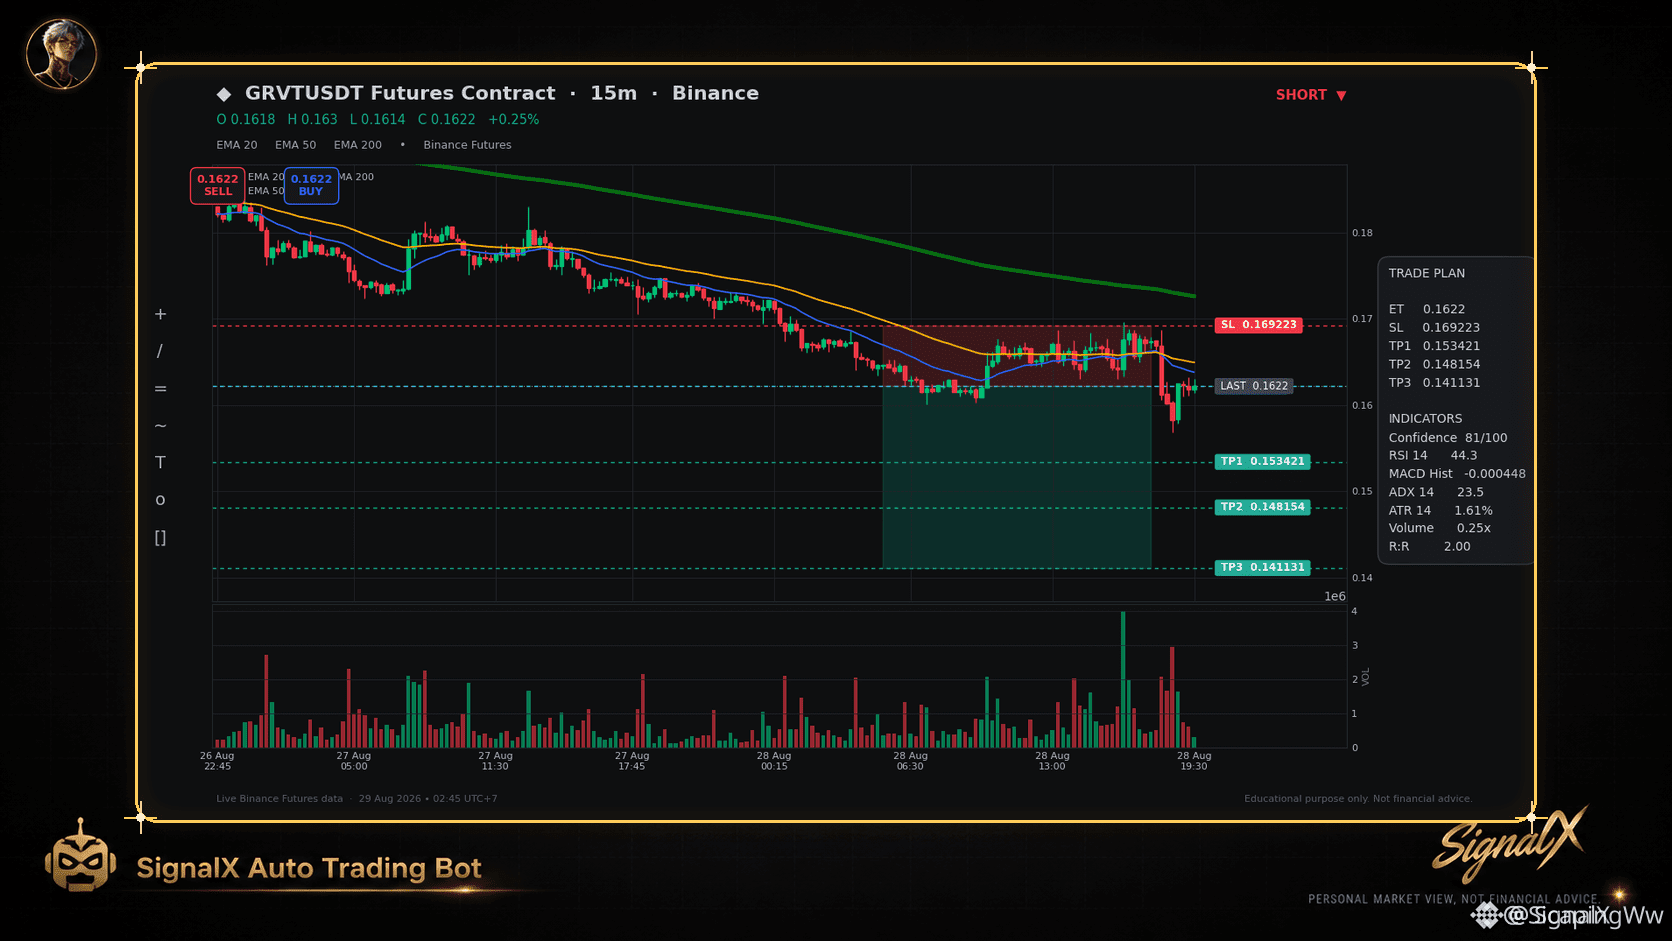Click the L 0.1614 low value
The width and height of the screenshot is (1672, 941).
(378, 119)
